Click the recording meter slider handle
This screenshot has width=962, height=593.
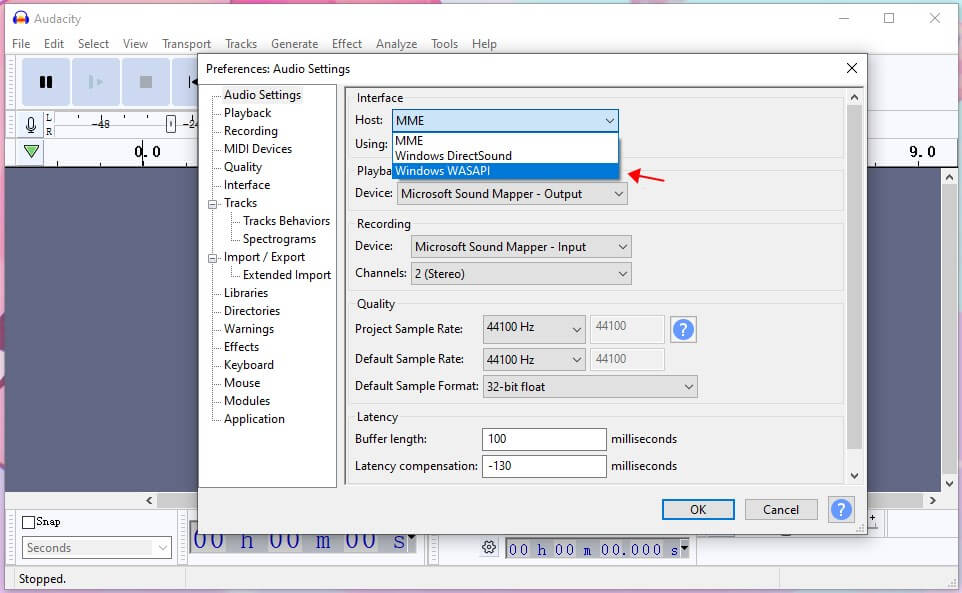tap(171, 124)
